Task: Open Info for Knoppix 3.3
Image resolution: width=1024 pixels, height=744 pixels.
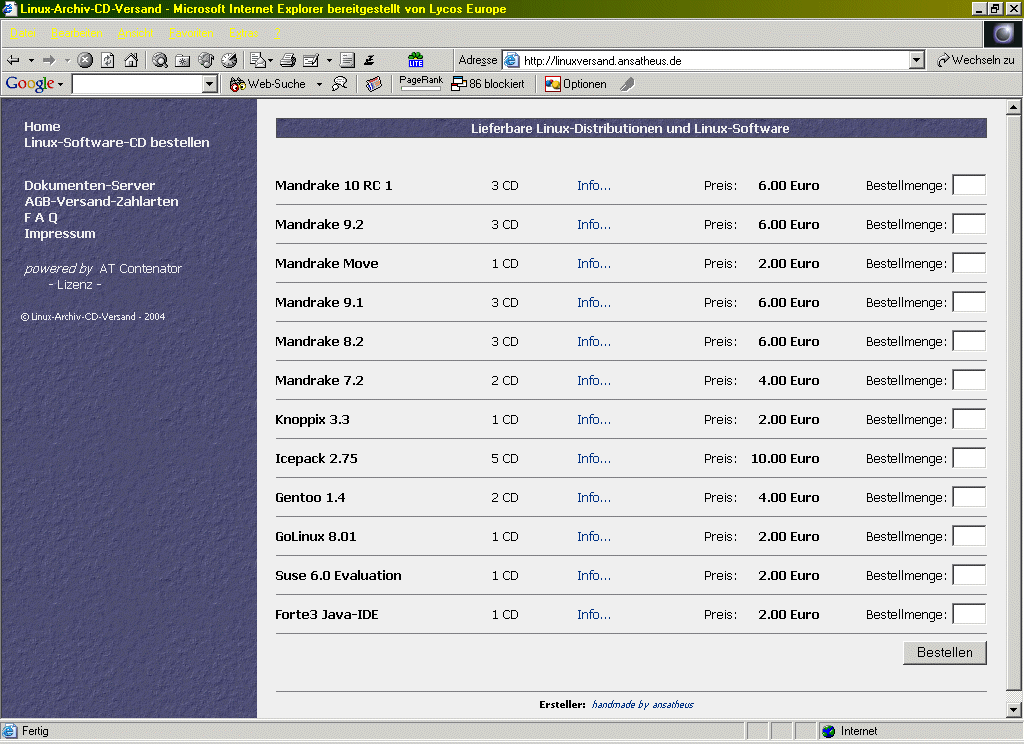Action: pyautogui.click(x=594, y=419)
